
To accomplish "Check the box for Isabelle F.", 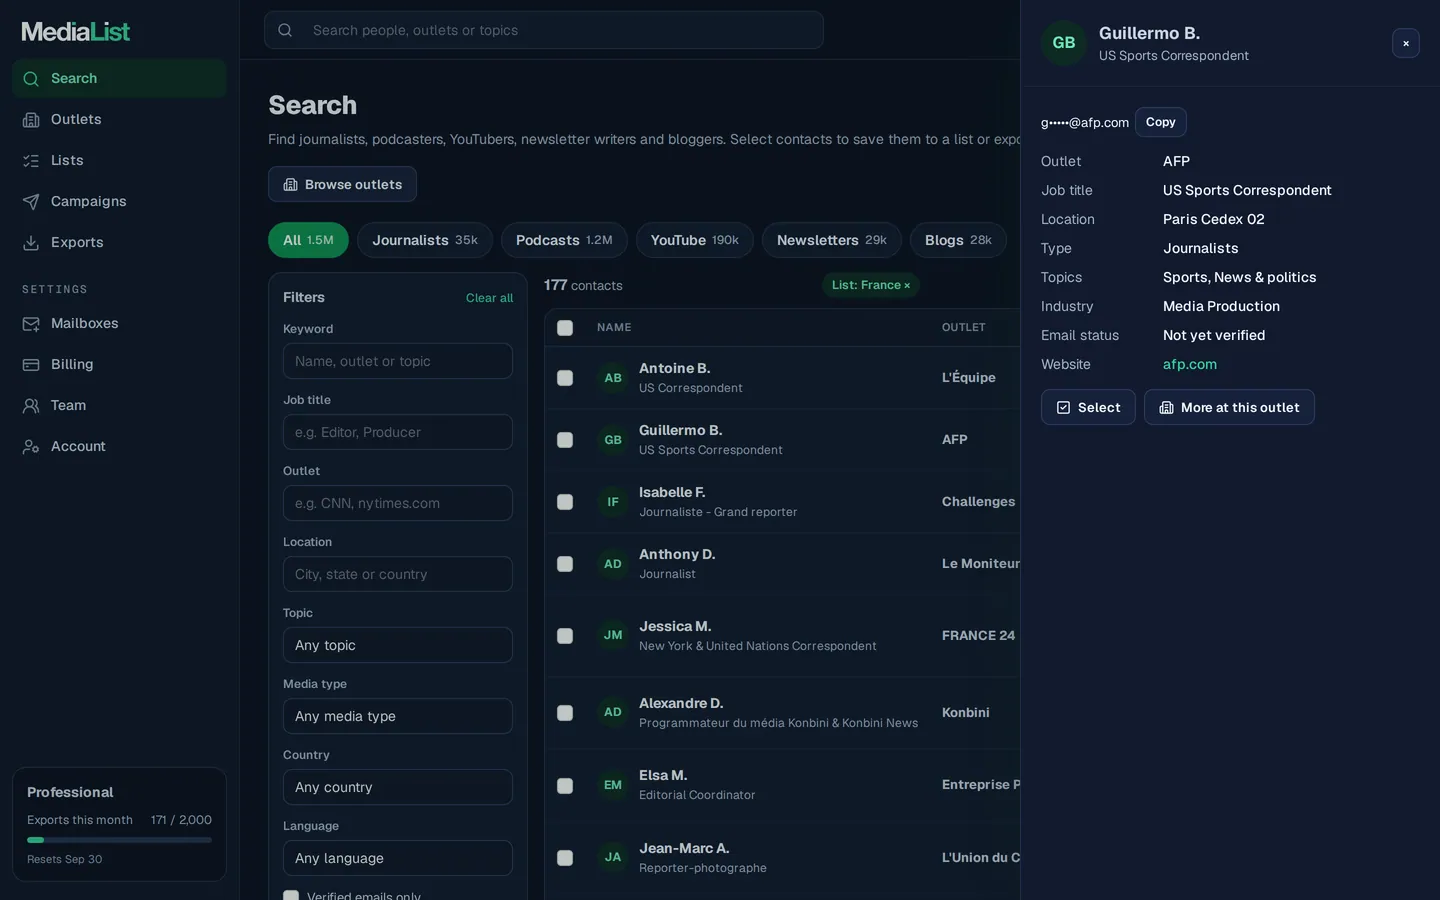I will click(565, 502).
